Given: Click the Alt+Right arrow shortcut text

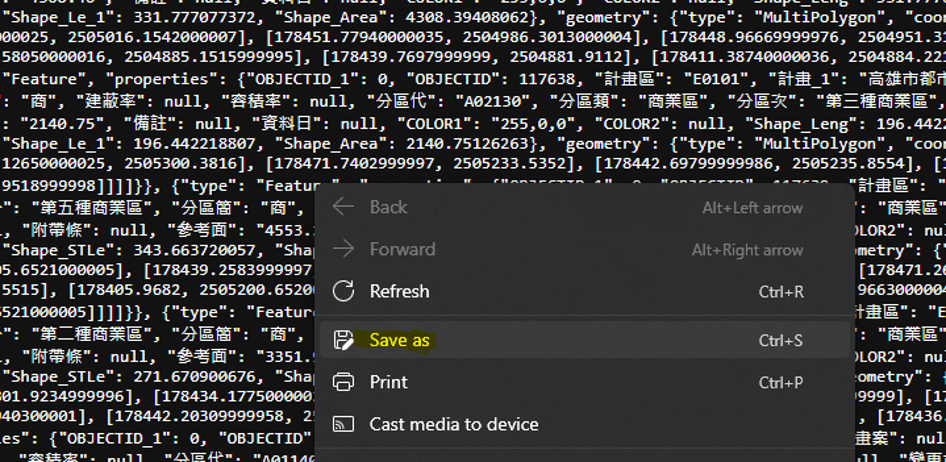Looking at the screenshot, I should [747, 249].
